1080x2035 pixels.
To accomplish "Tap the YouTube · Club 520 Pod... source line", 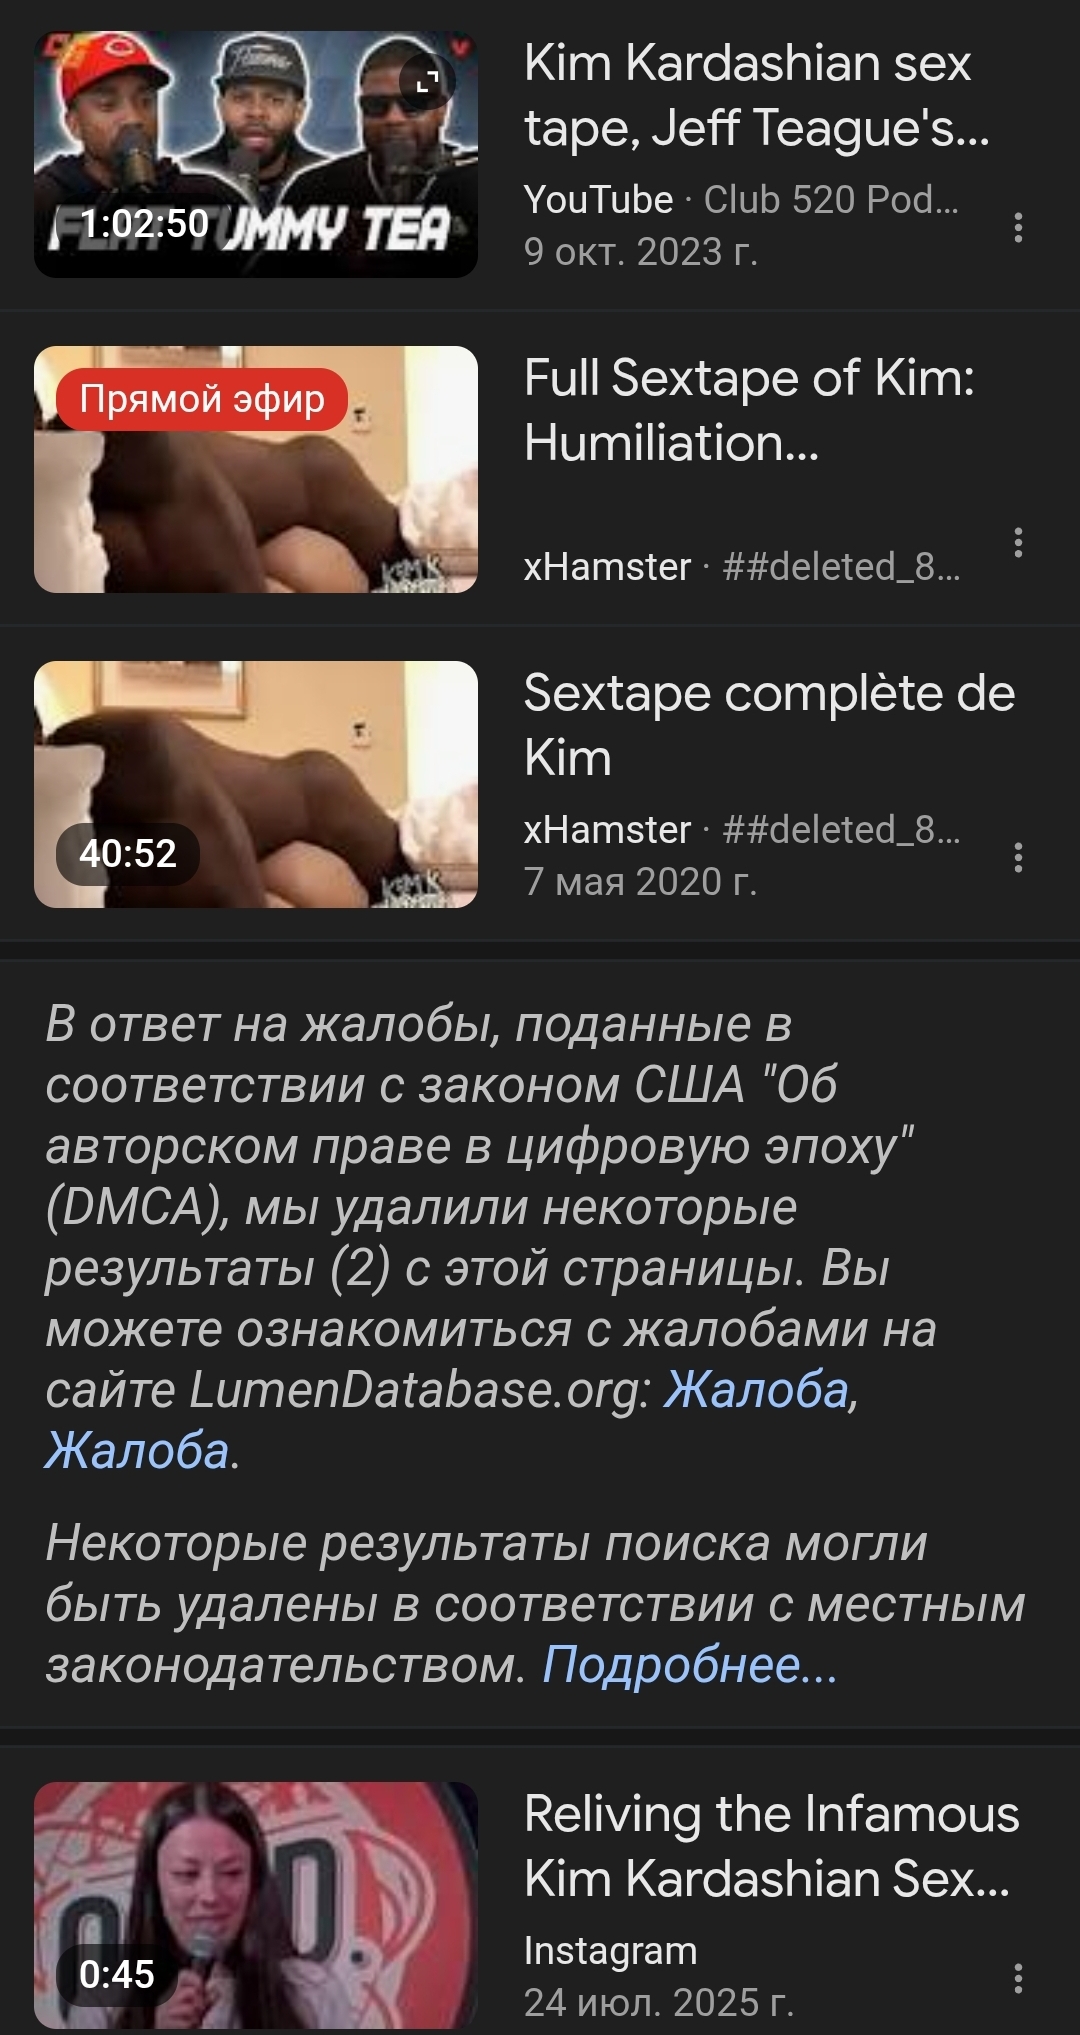I will click(x=741, y=200).
